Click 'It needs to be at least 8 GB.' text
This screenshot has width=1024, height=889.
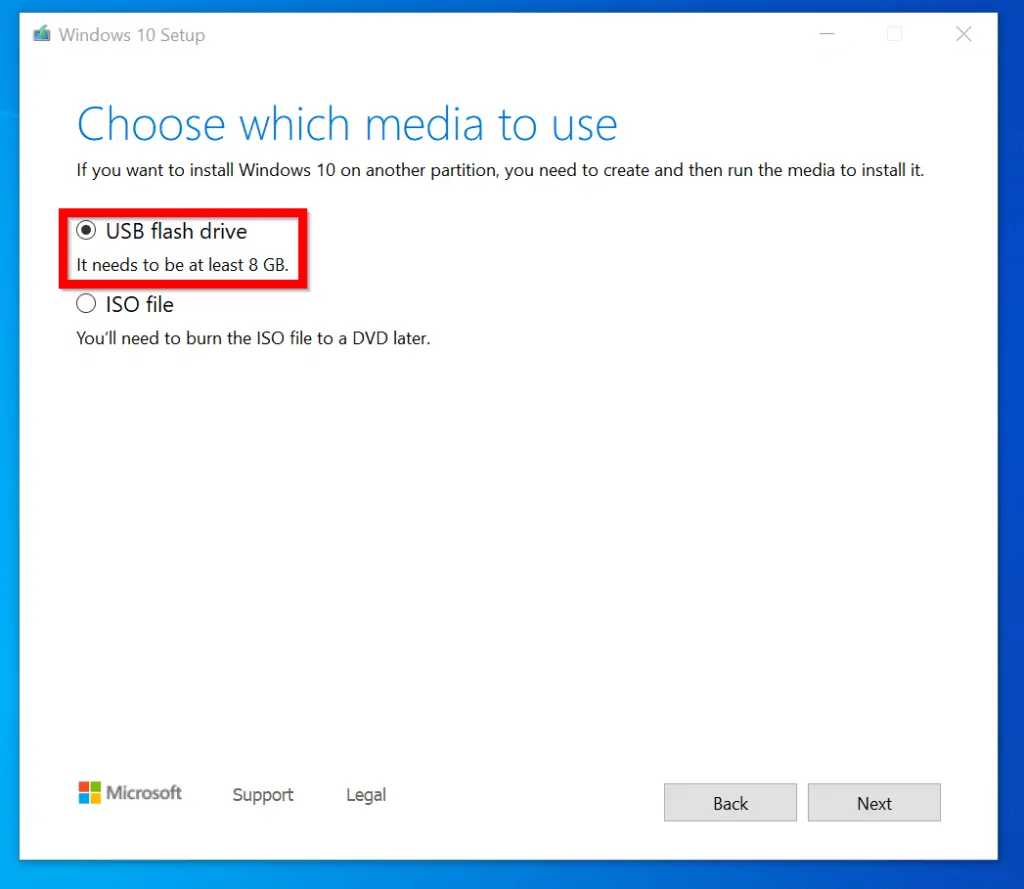[182, 265]
